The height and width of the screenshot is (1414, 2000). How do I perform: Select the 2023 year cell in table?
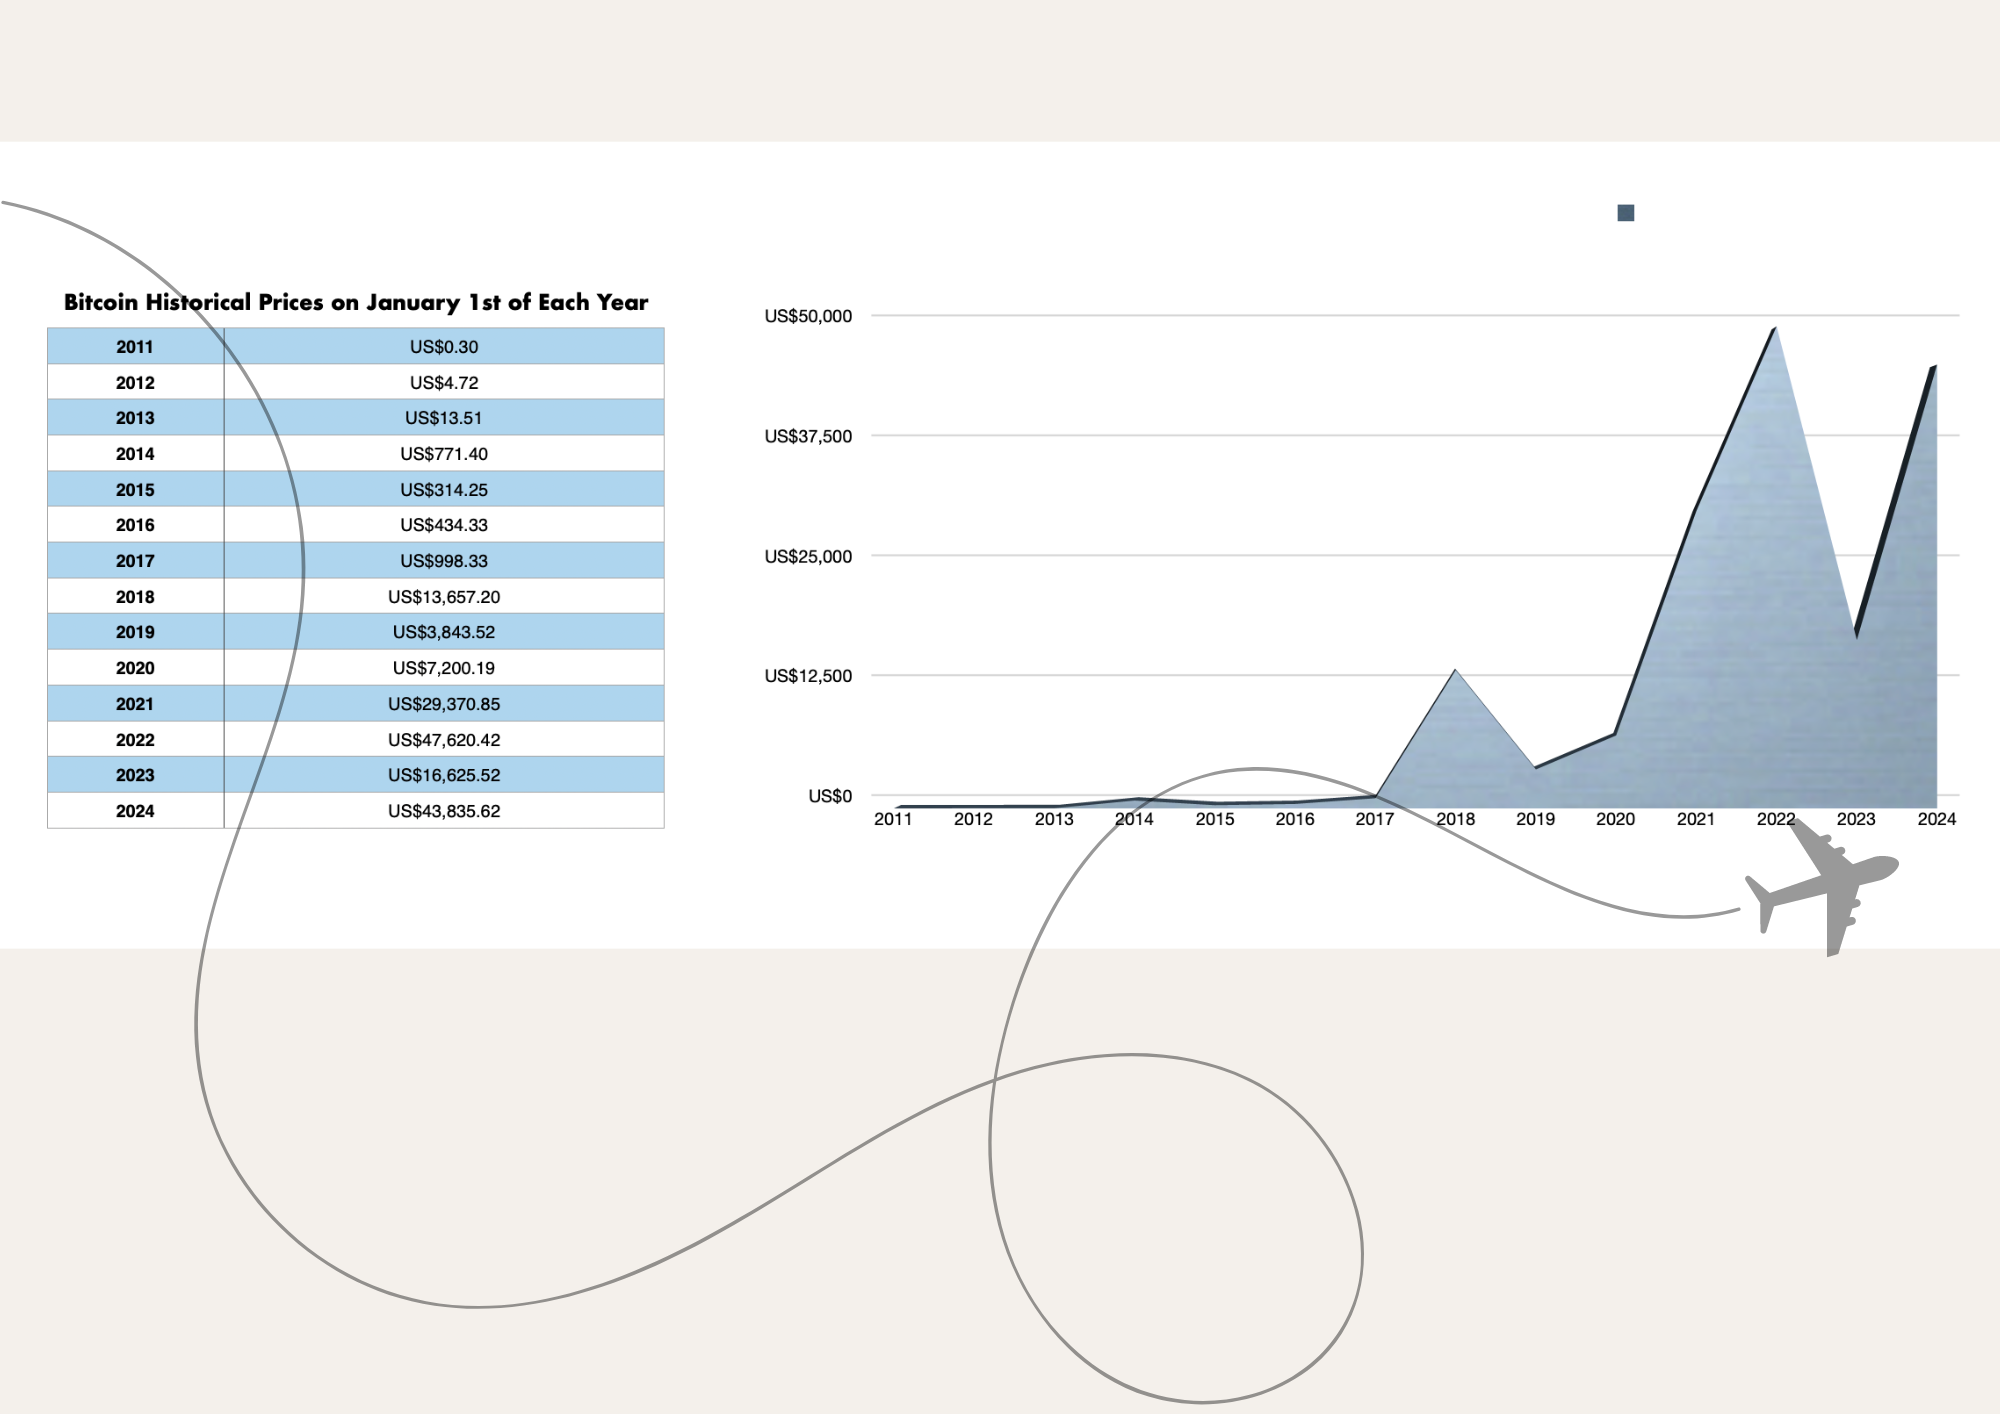[x=135, y=775]
